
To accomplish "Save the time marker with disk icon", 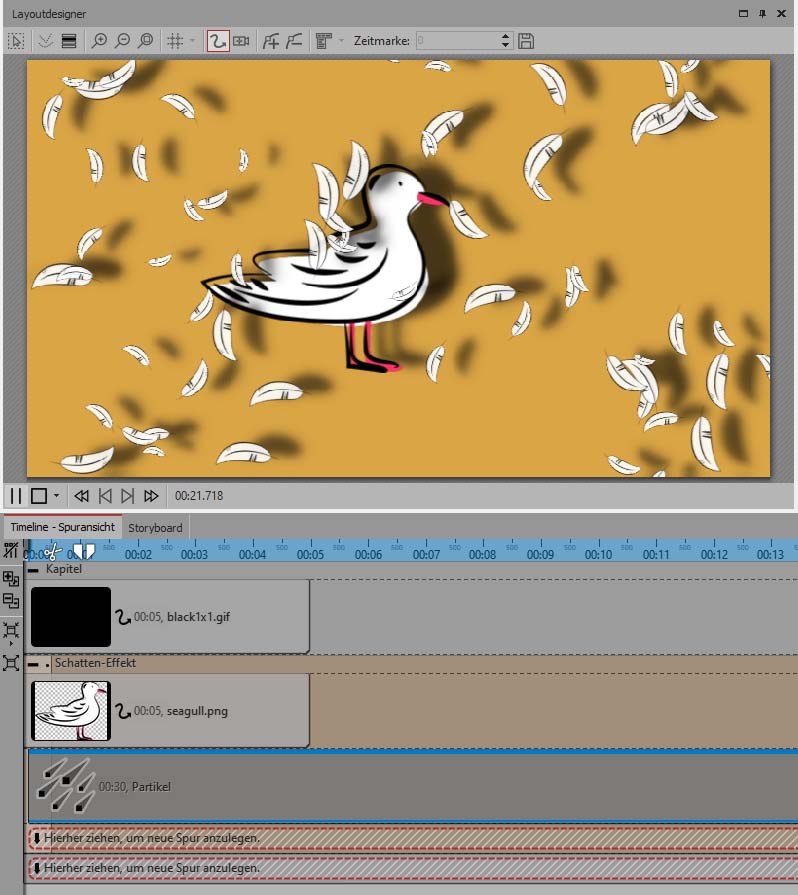I will [x=526, y=41].
